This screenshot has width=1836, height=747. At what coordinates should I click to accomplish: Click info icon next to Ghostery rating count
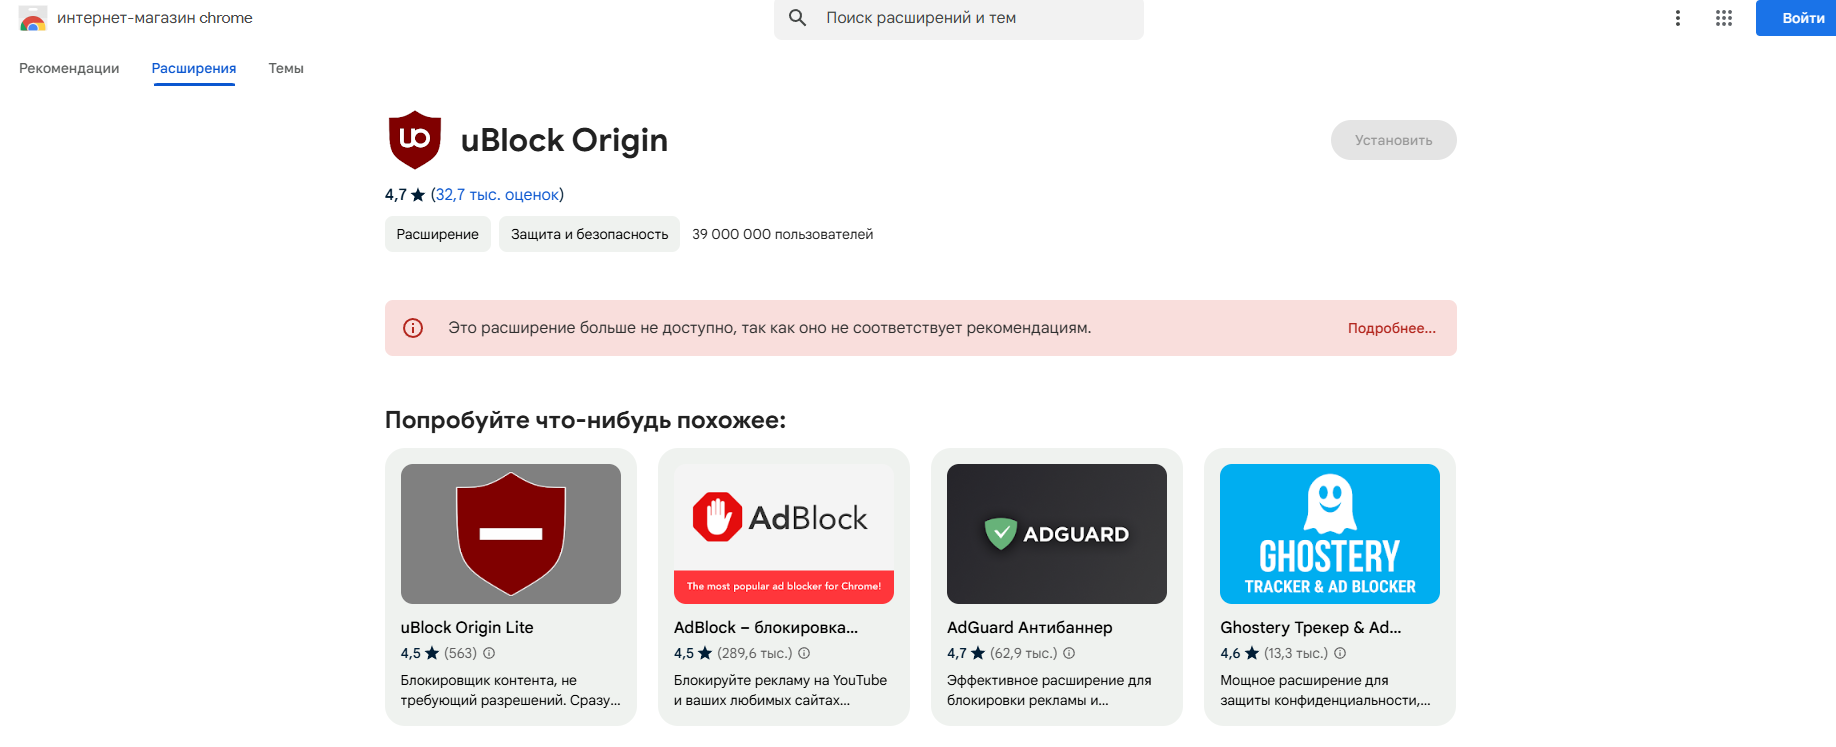tap(1340, 653)
